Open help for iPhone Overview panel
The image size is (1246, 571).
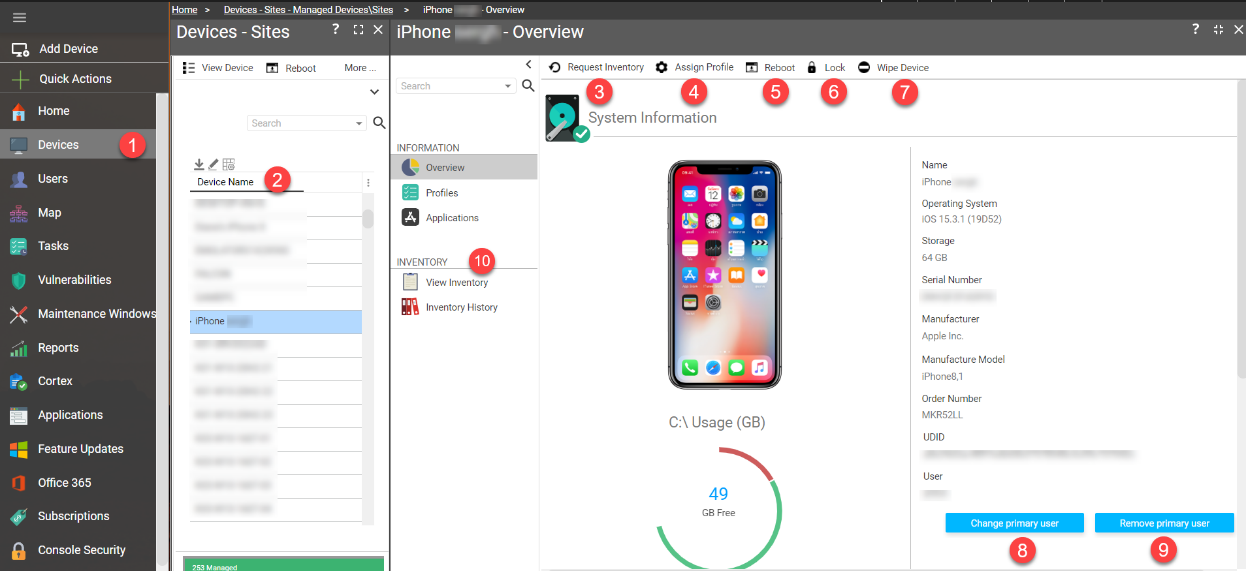coord(1195,30)
